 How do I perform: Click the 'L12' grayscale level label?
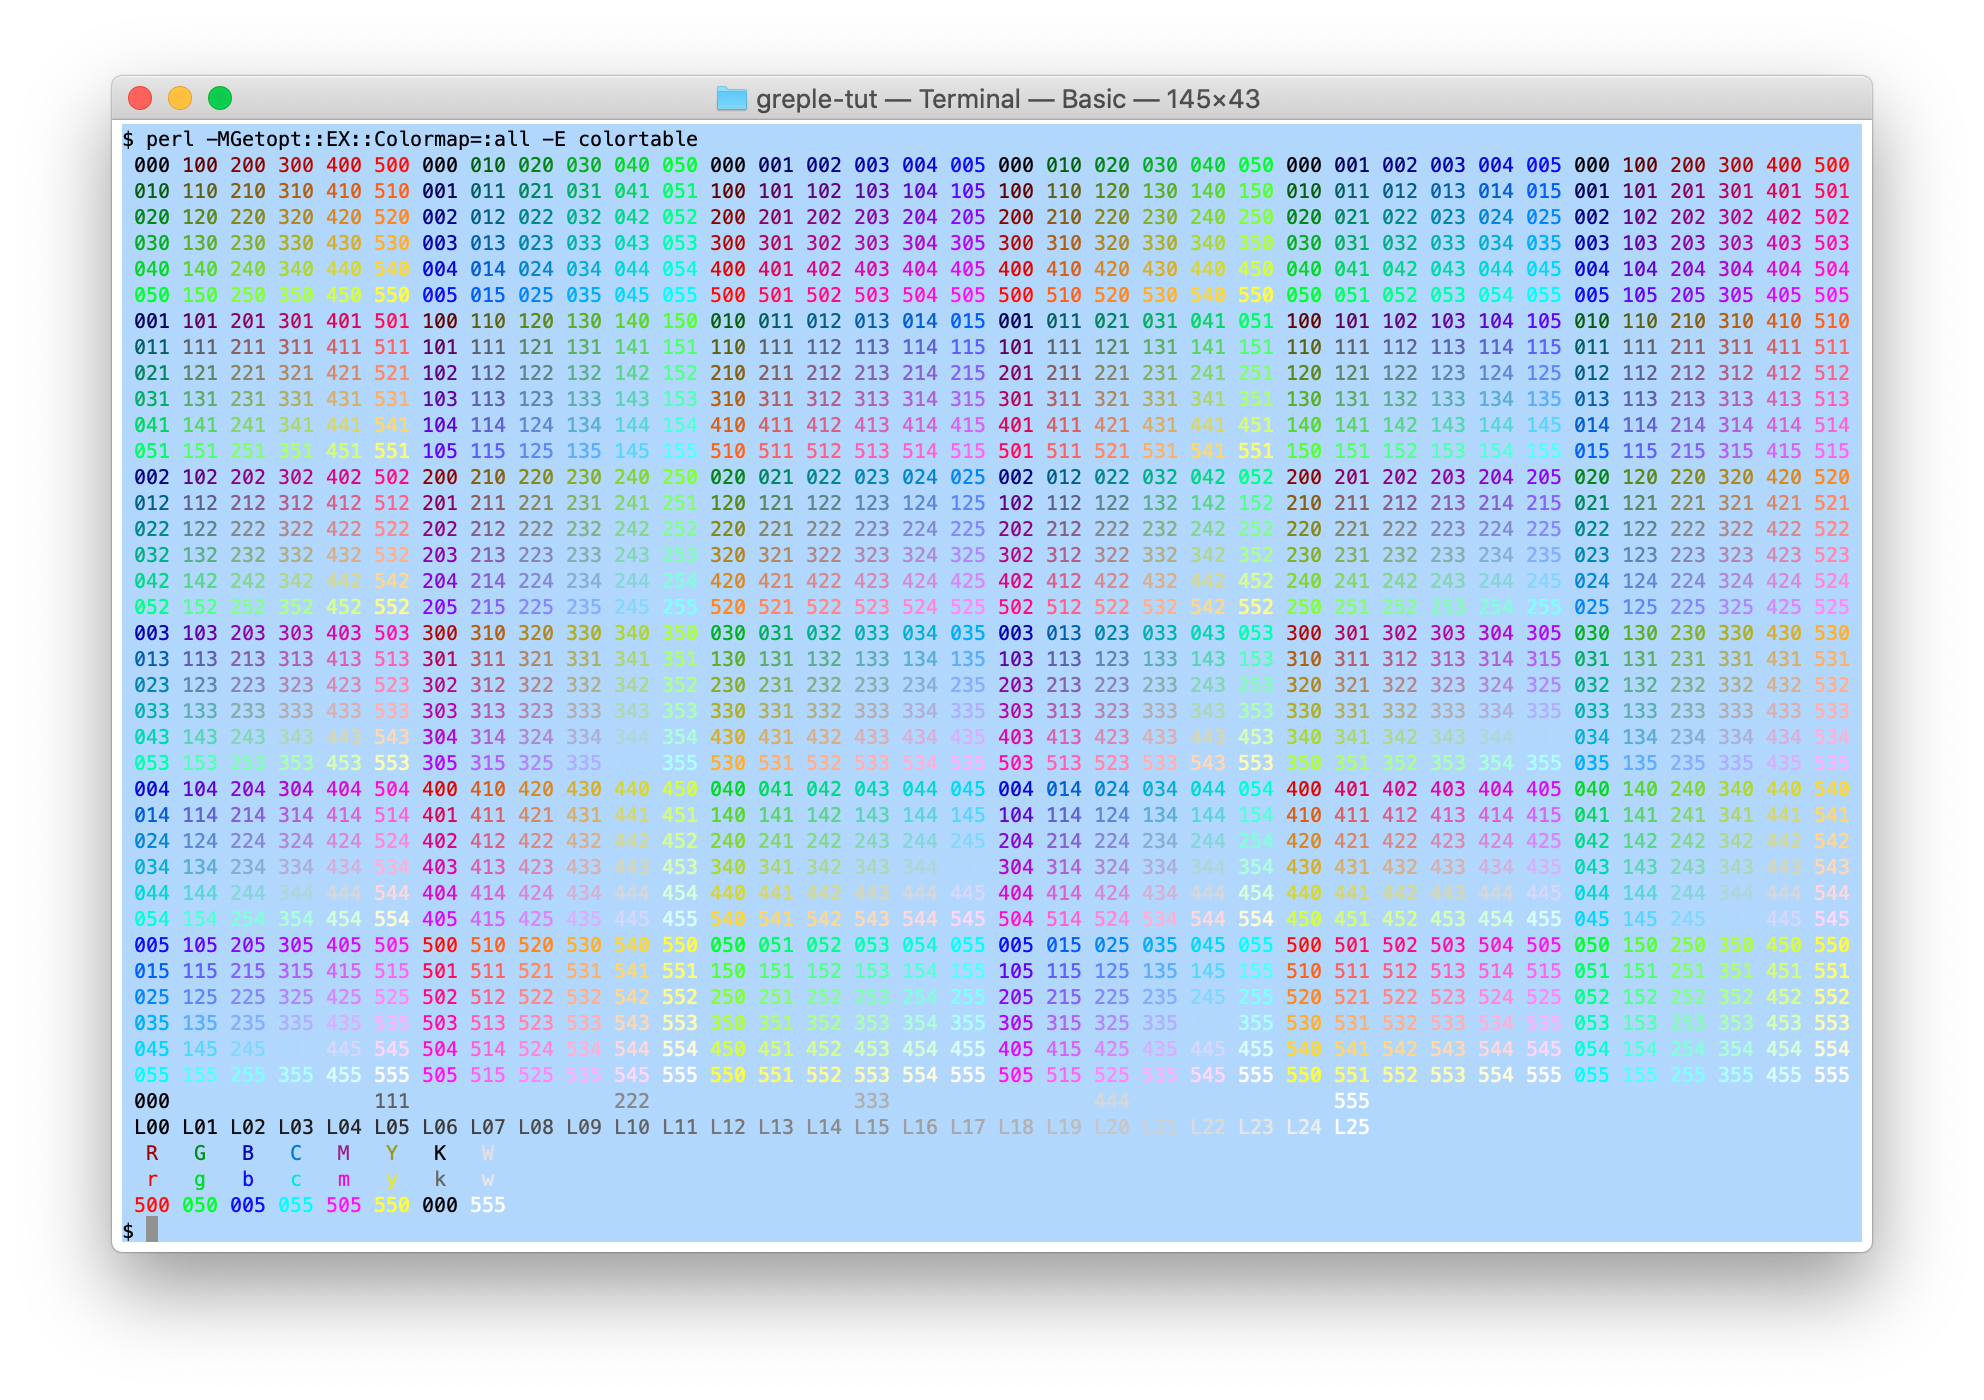point(728,1127)
